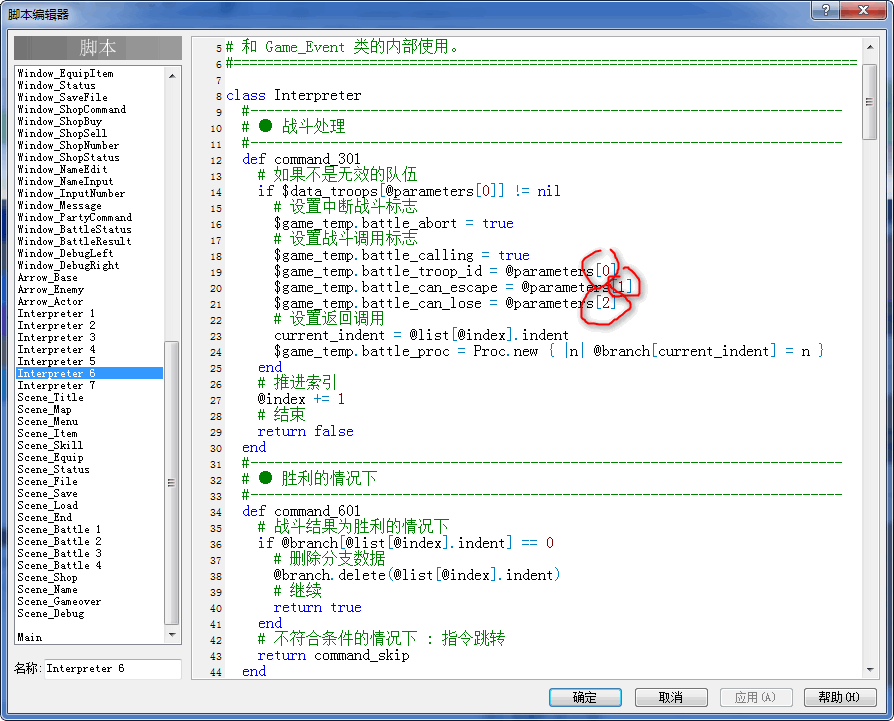This screenshot has width=894, height=721.
Task: Click the 取消 cancel button
Action: pyautogui.click(x=671, y=697)
